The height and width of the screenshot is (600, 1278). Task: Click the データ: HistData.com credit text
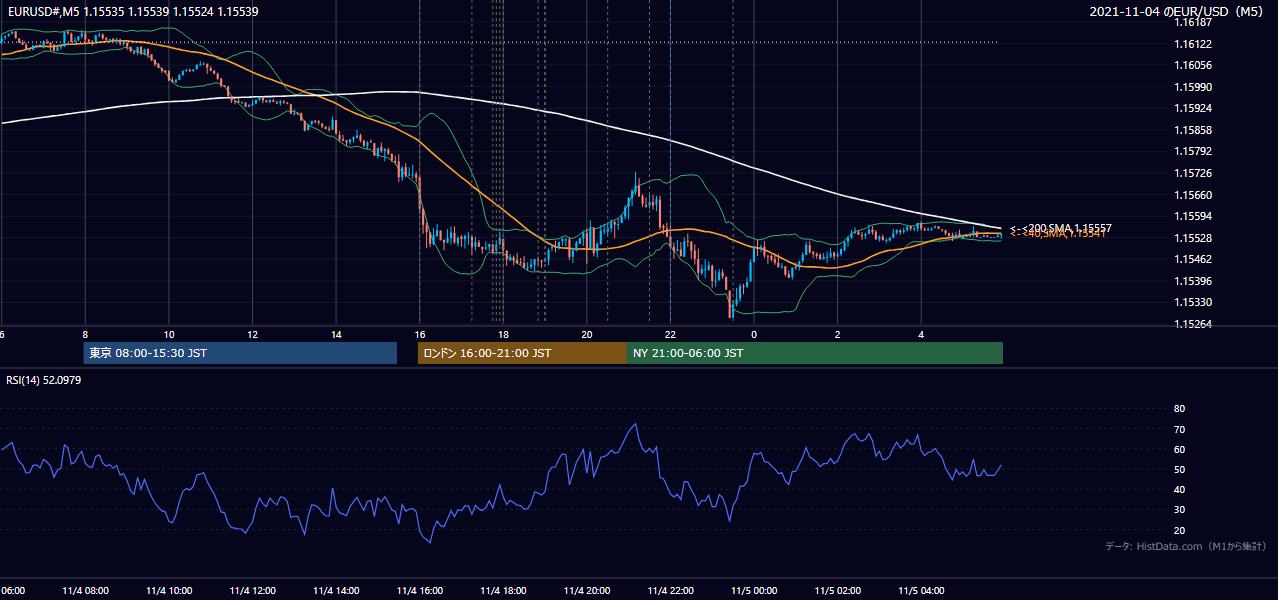pos(1185,546)
